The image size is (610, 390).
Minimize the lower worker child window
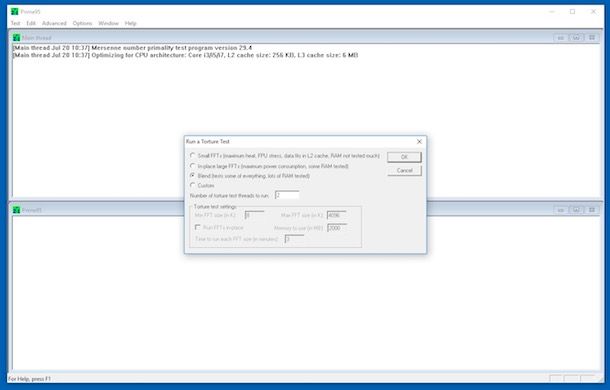pos(561,210)
